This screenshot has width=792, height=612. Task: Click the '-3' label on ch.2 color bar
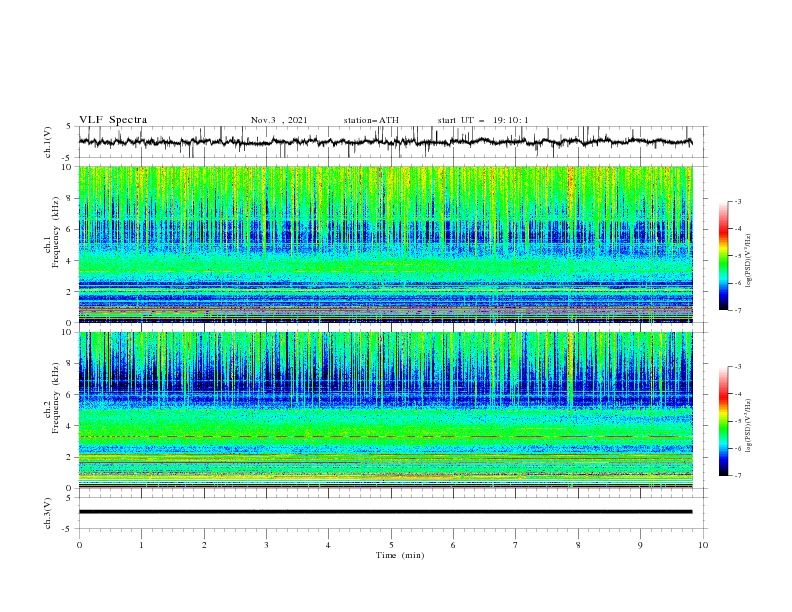coord(737,367)
